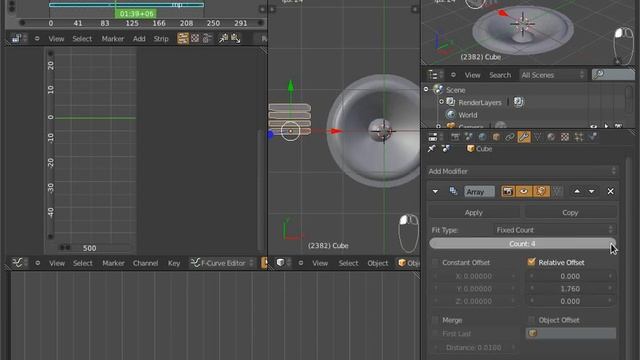Viewport: 640px width, 360px height.
Task: Open the All Scenes outliner filter dropdown
Action: (553, 75)
